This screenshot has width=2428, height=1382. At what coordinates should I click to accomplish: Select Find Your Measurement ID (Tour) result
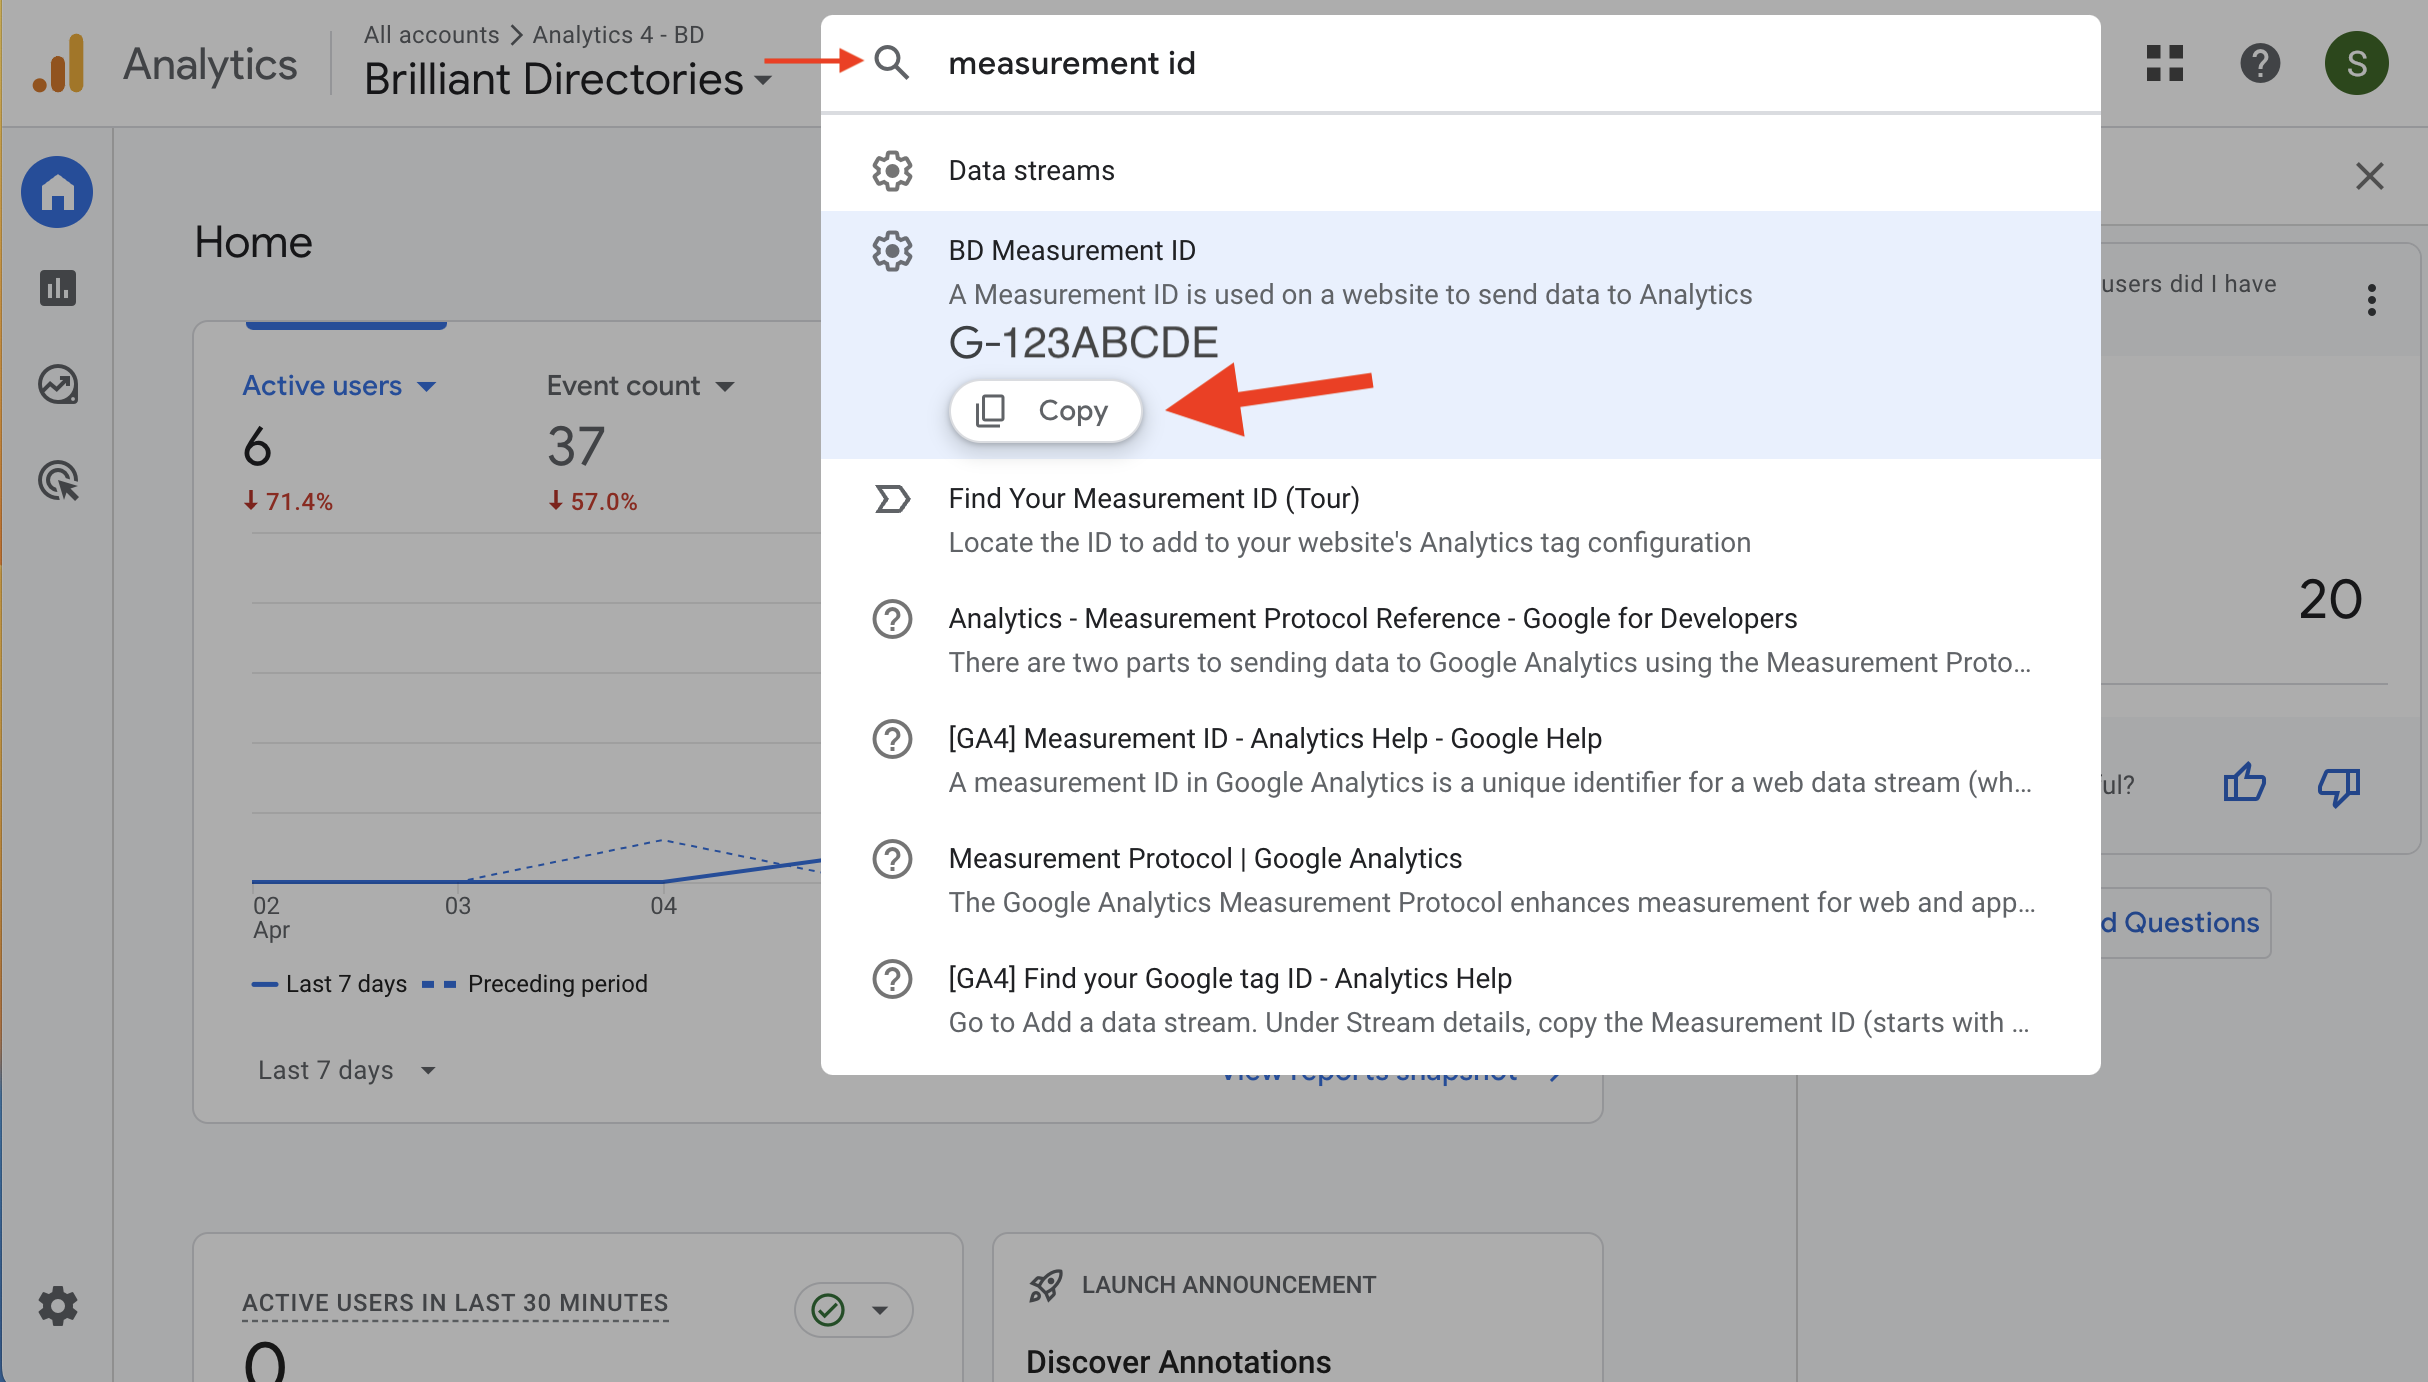coord(1153,499)
